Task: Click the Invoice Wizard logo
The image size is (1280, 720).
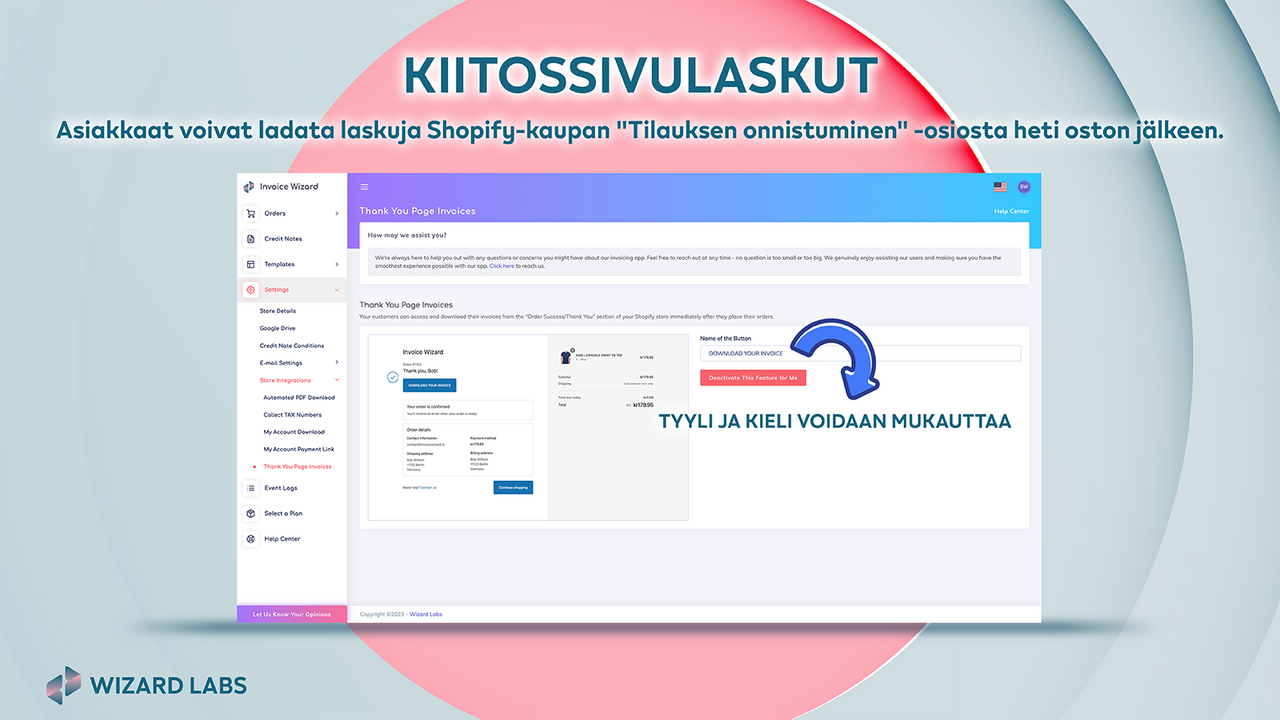Action: 281,187
